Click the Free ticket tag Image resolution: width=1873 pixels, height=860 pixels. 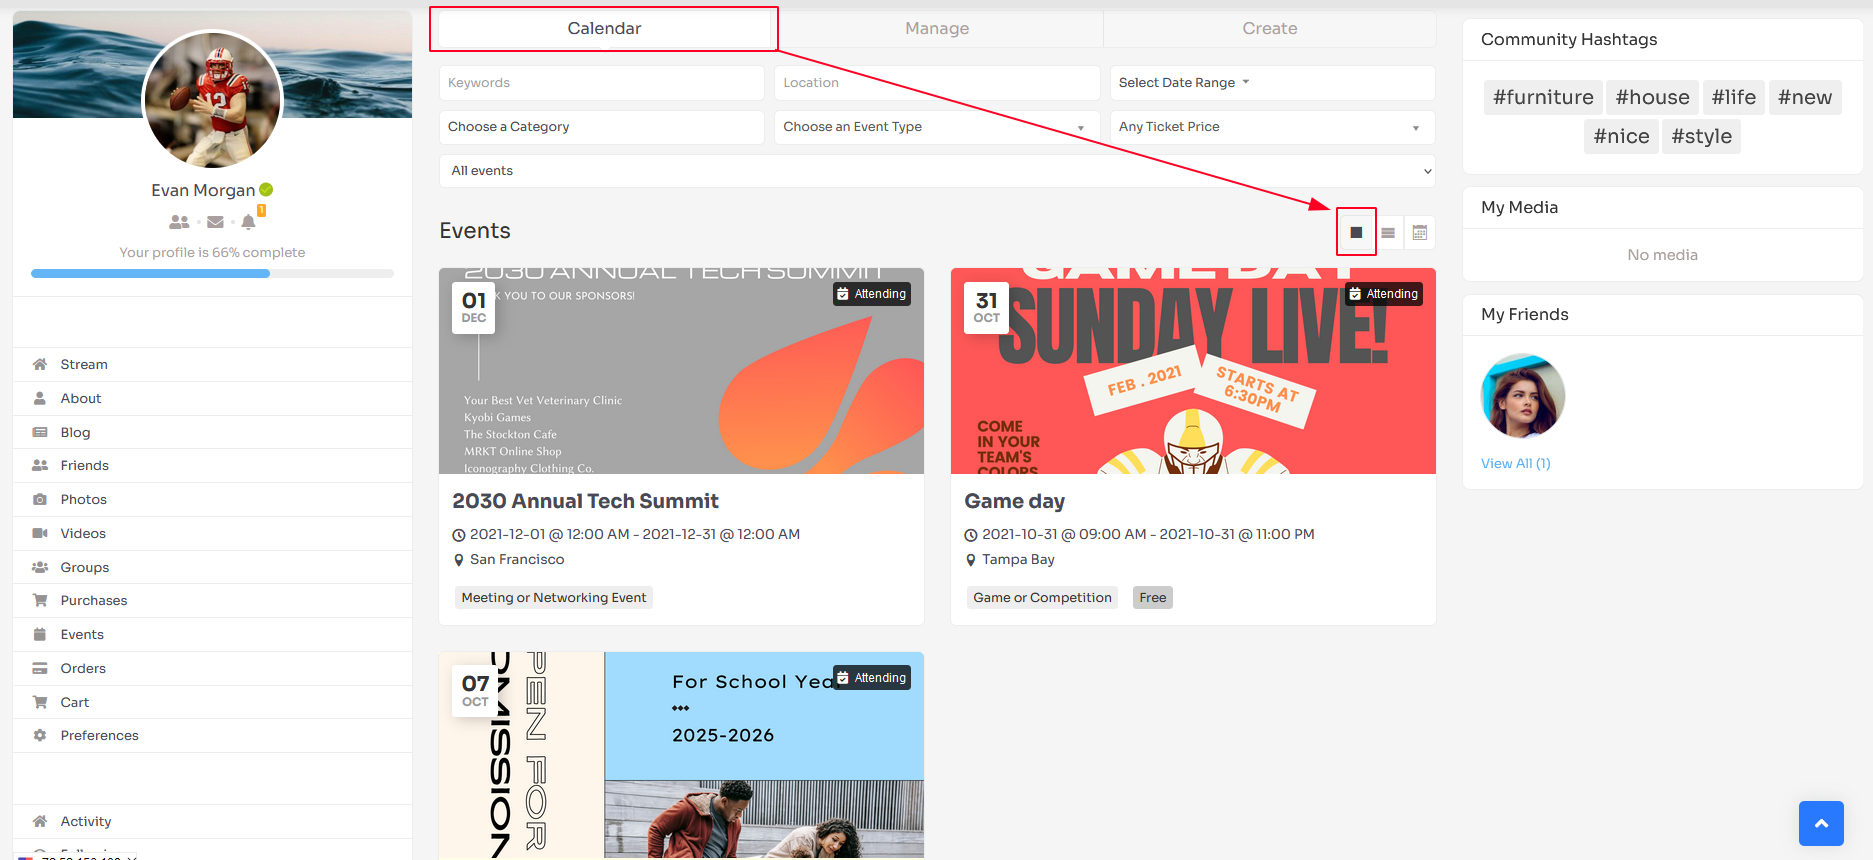pyautogui.click(x=1153, y=598)
